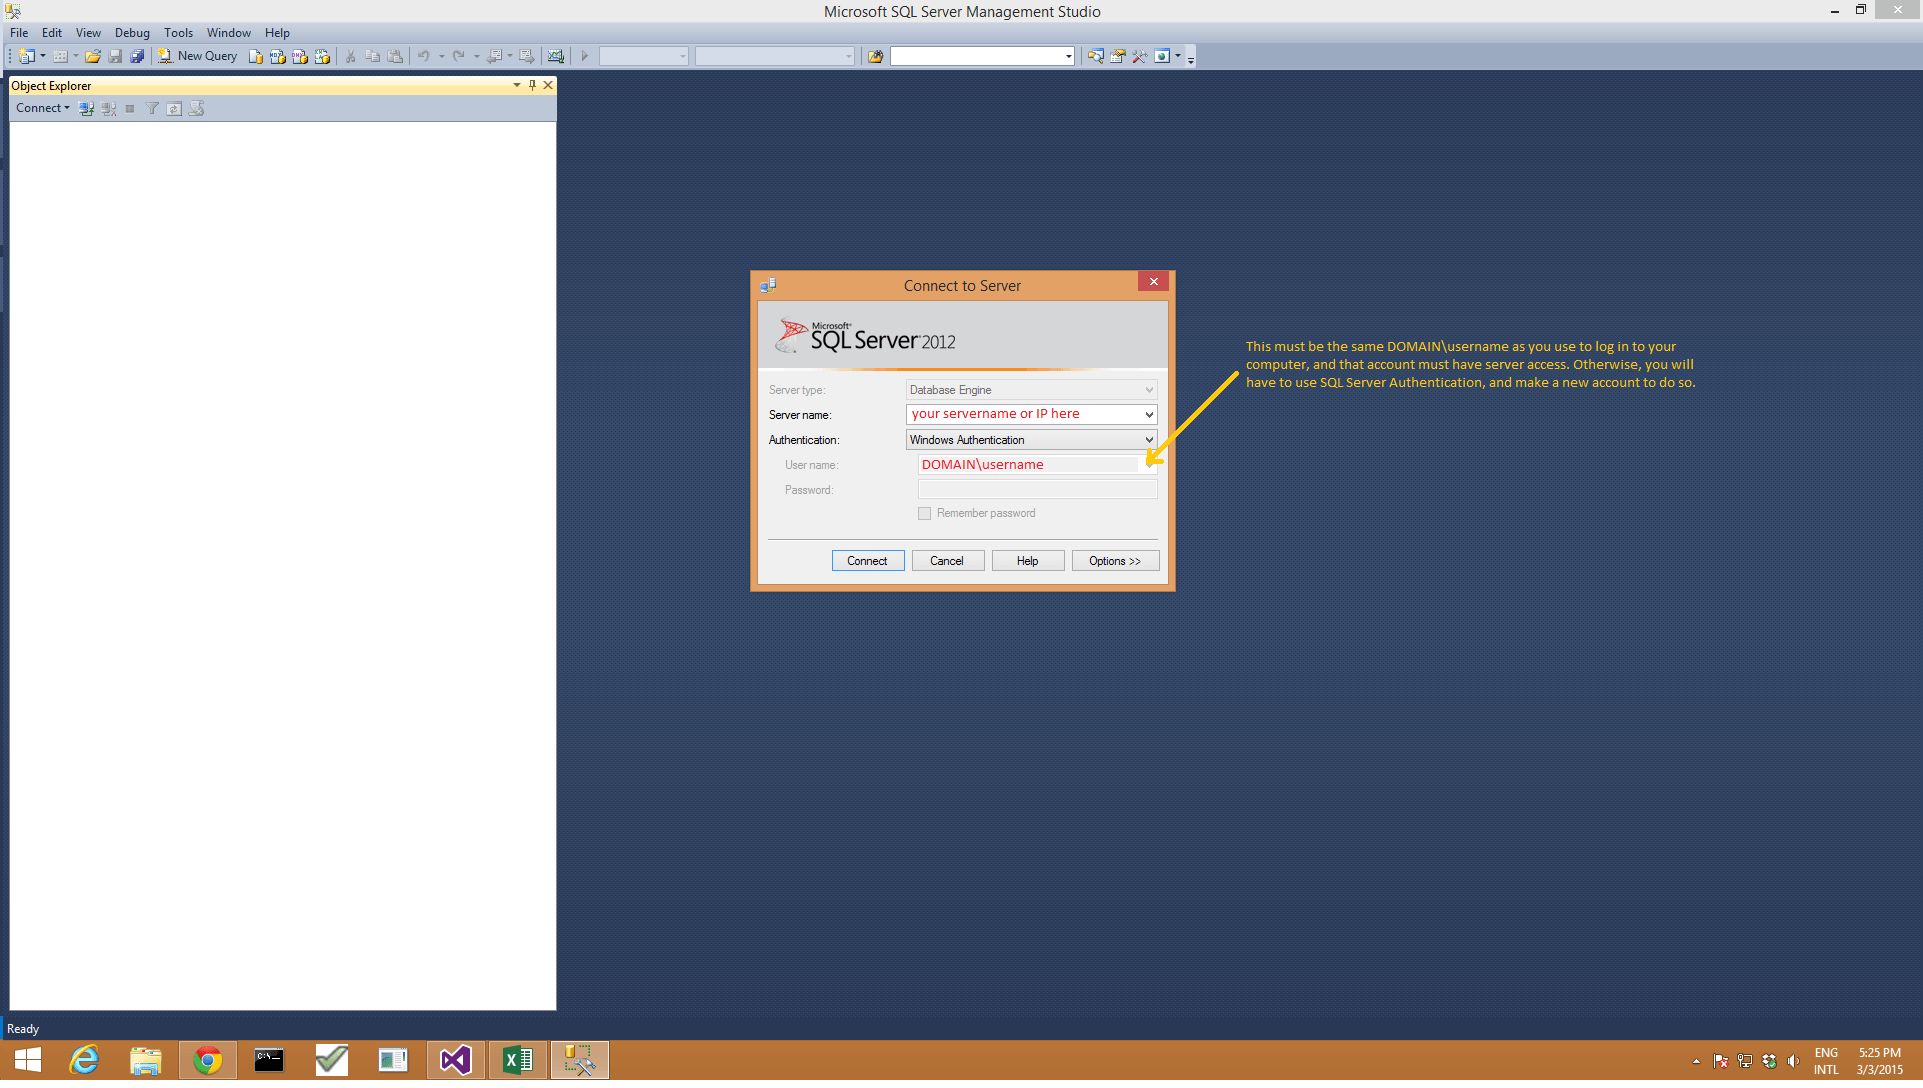Click the script icon at right end of Object Explorer toolbar
The image size is (1923, 1088).
tap(196, 108)
